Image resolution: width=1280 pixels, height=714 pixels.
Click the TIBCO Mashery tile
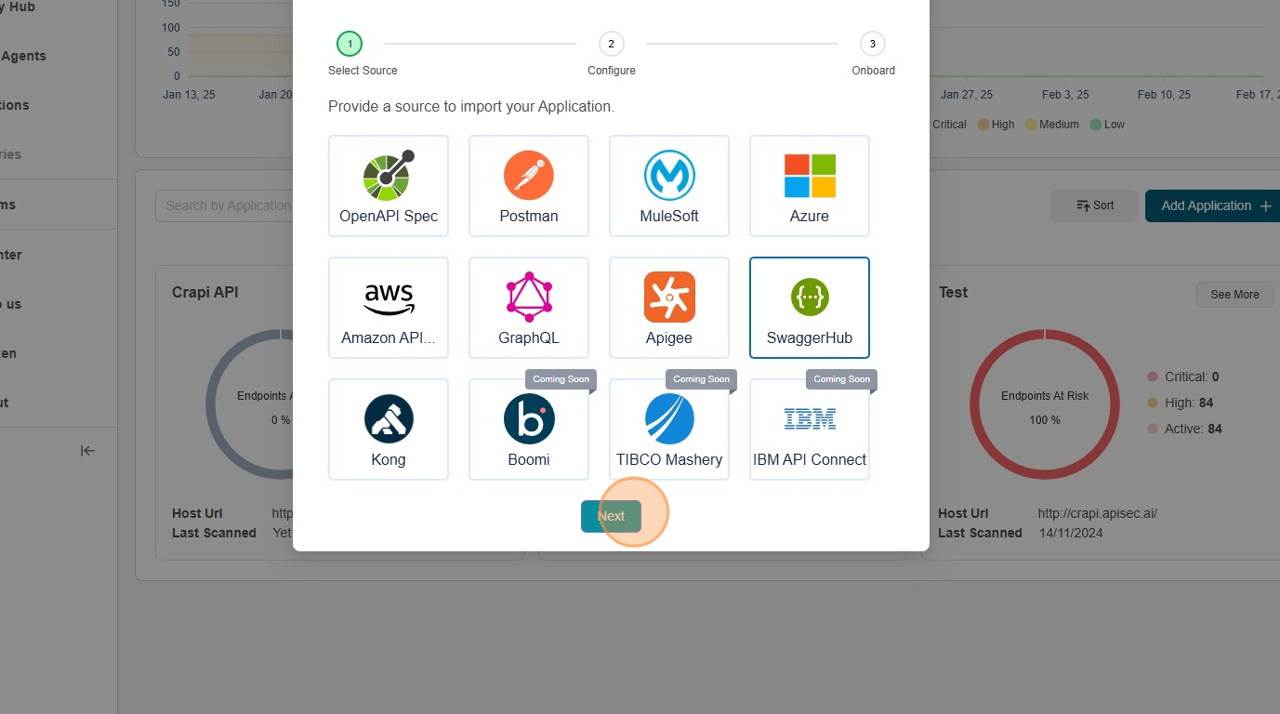point(669,421)
